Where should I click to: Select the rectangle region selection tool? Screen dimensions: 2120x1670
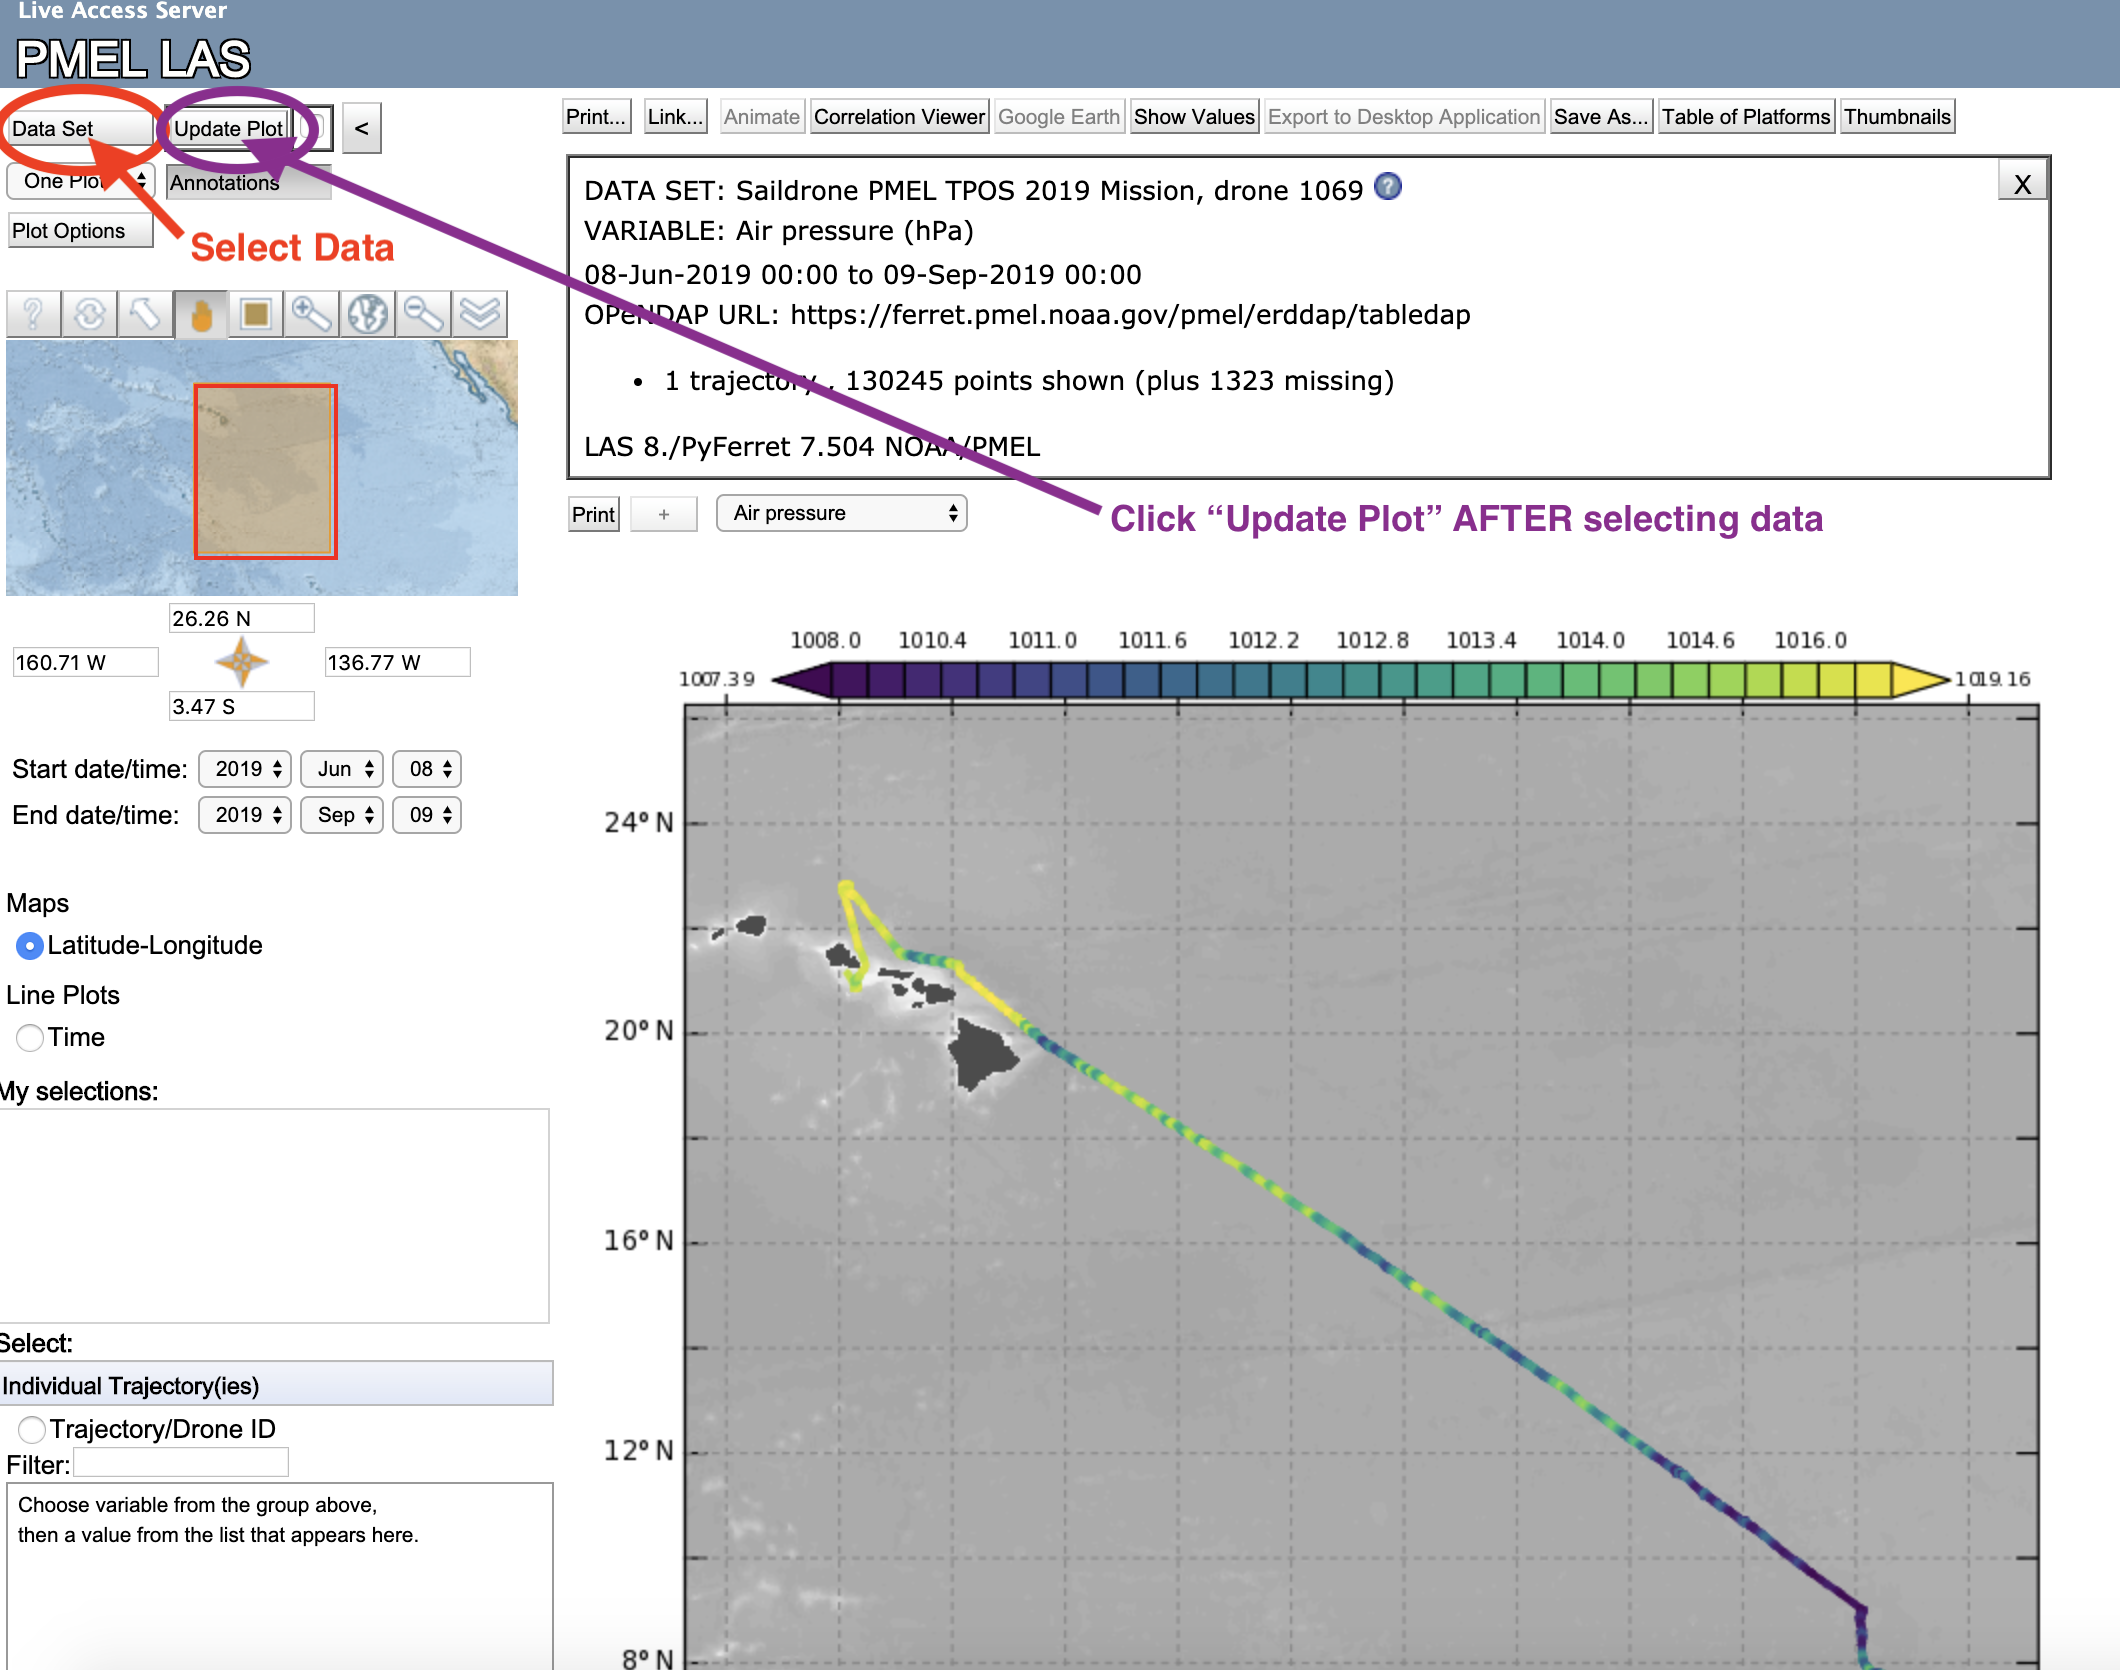point(257,315)
